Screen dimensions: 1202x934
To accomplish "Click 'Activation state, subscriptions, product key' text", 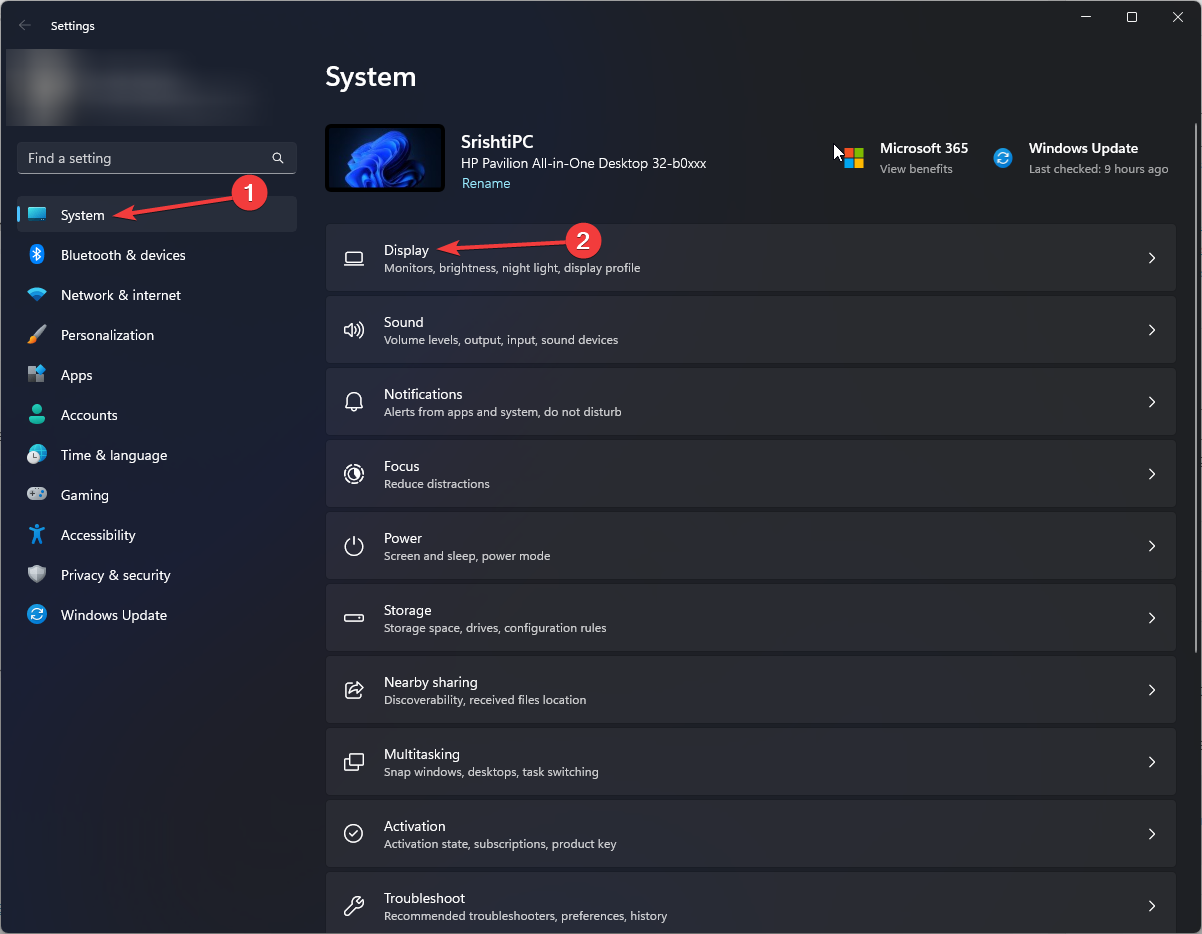I will pyautogui.click(x=500, y=844).
